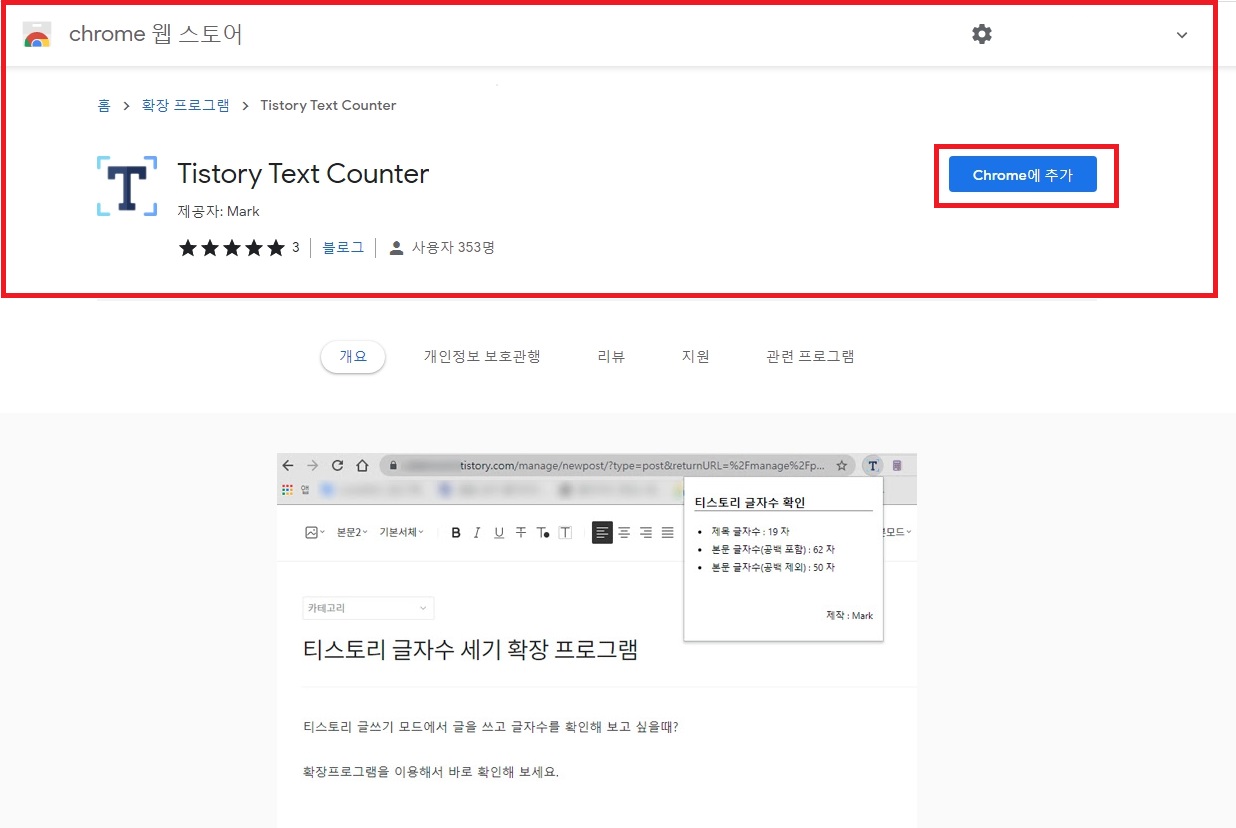Expand the account dropdown chevron in header

[1182, 35]
